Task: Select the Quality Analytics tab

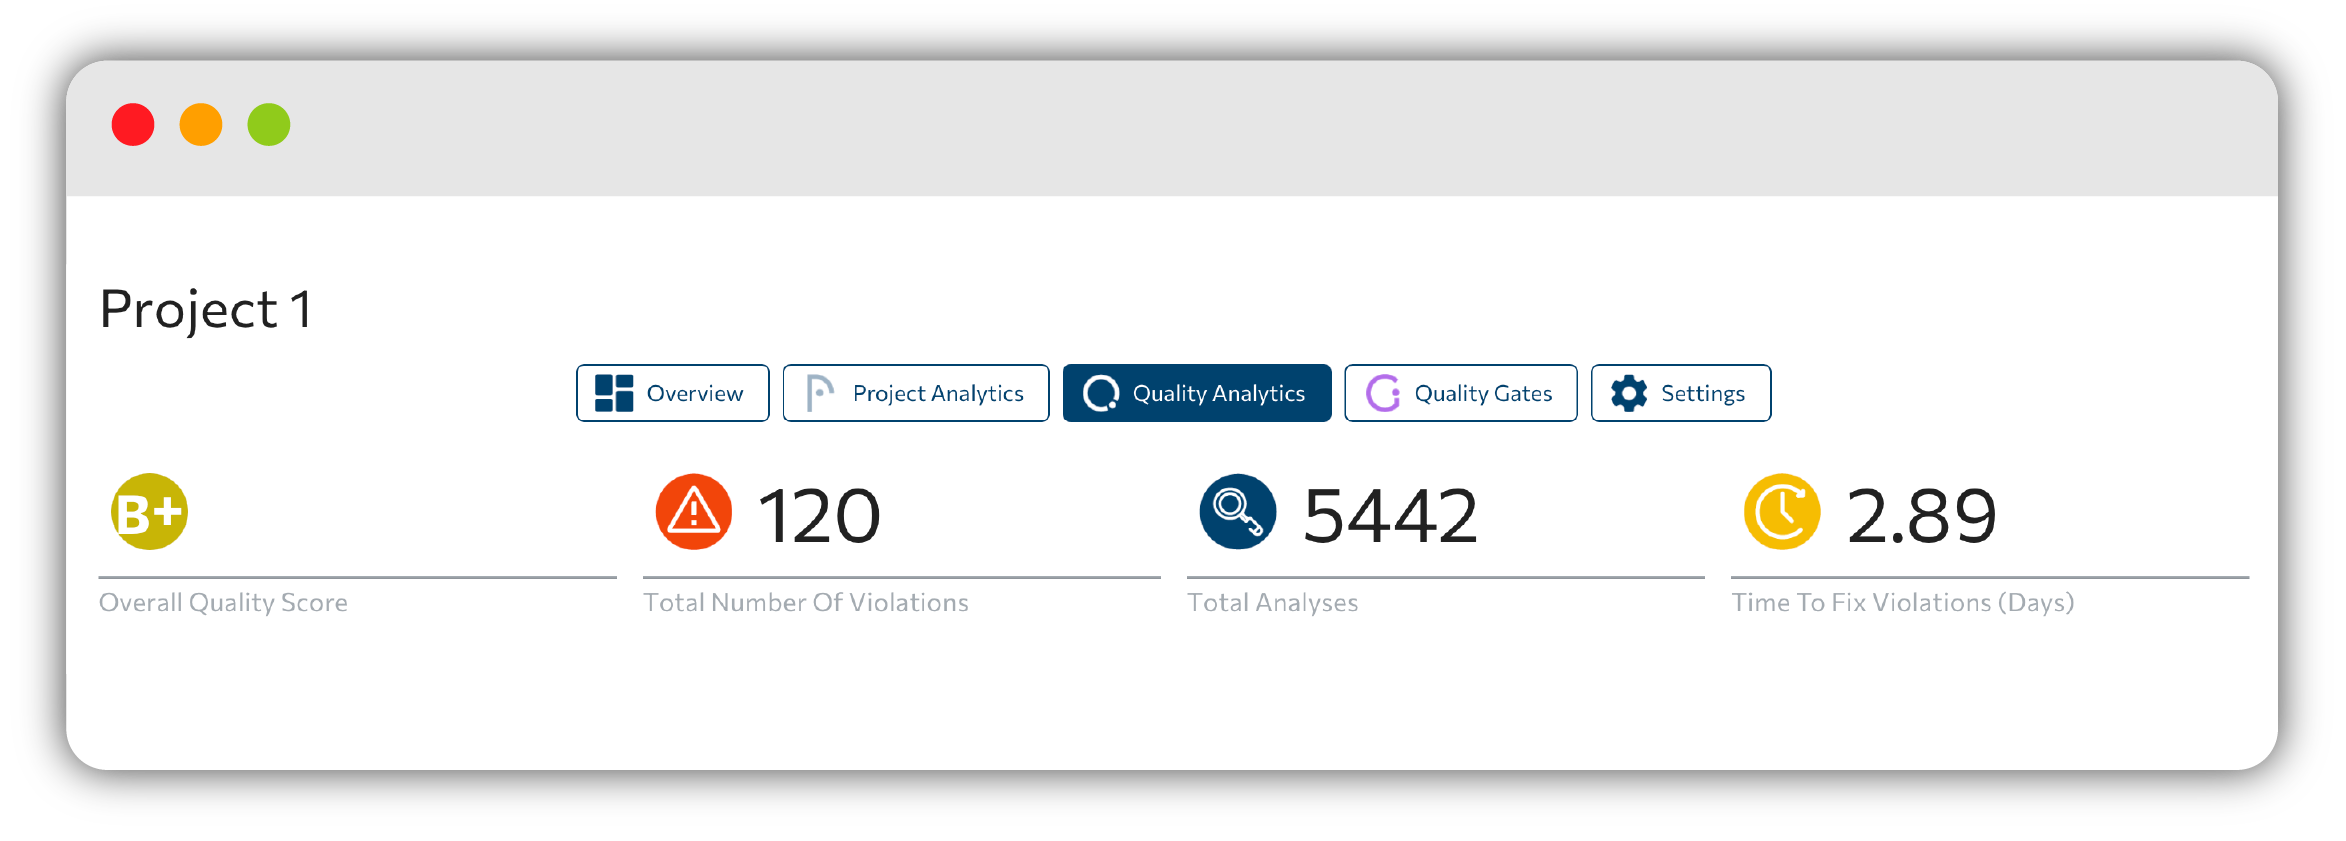Action: pyautogui.click(x=1197, y=393)
